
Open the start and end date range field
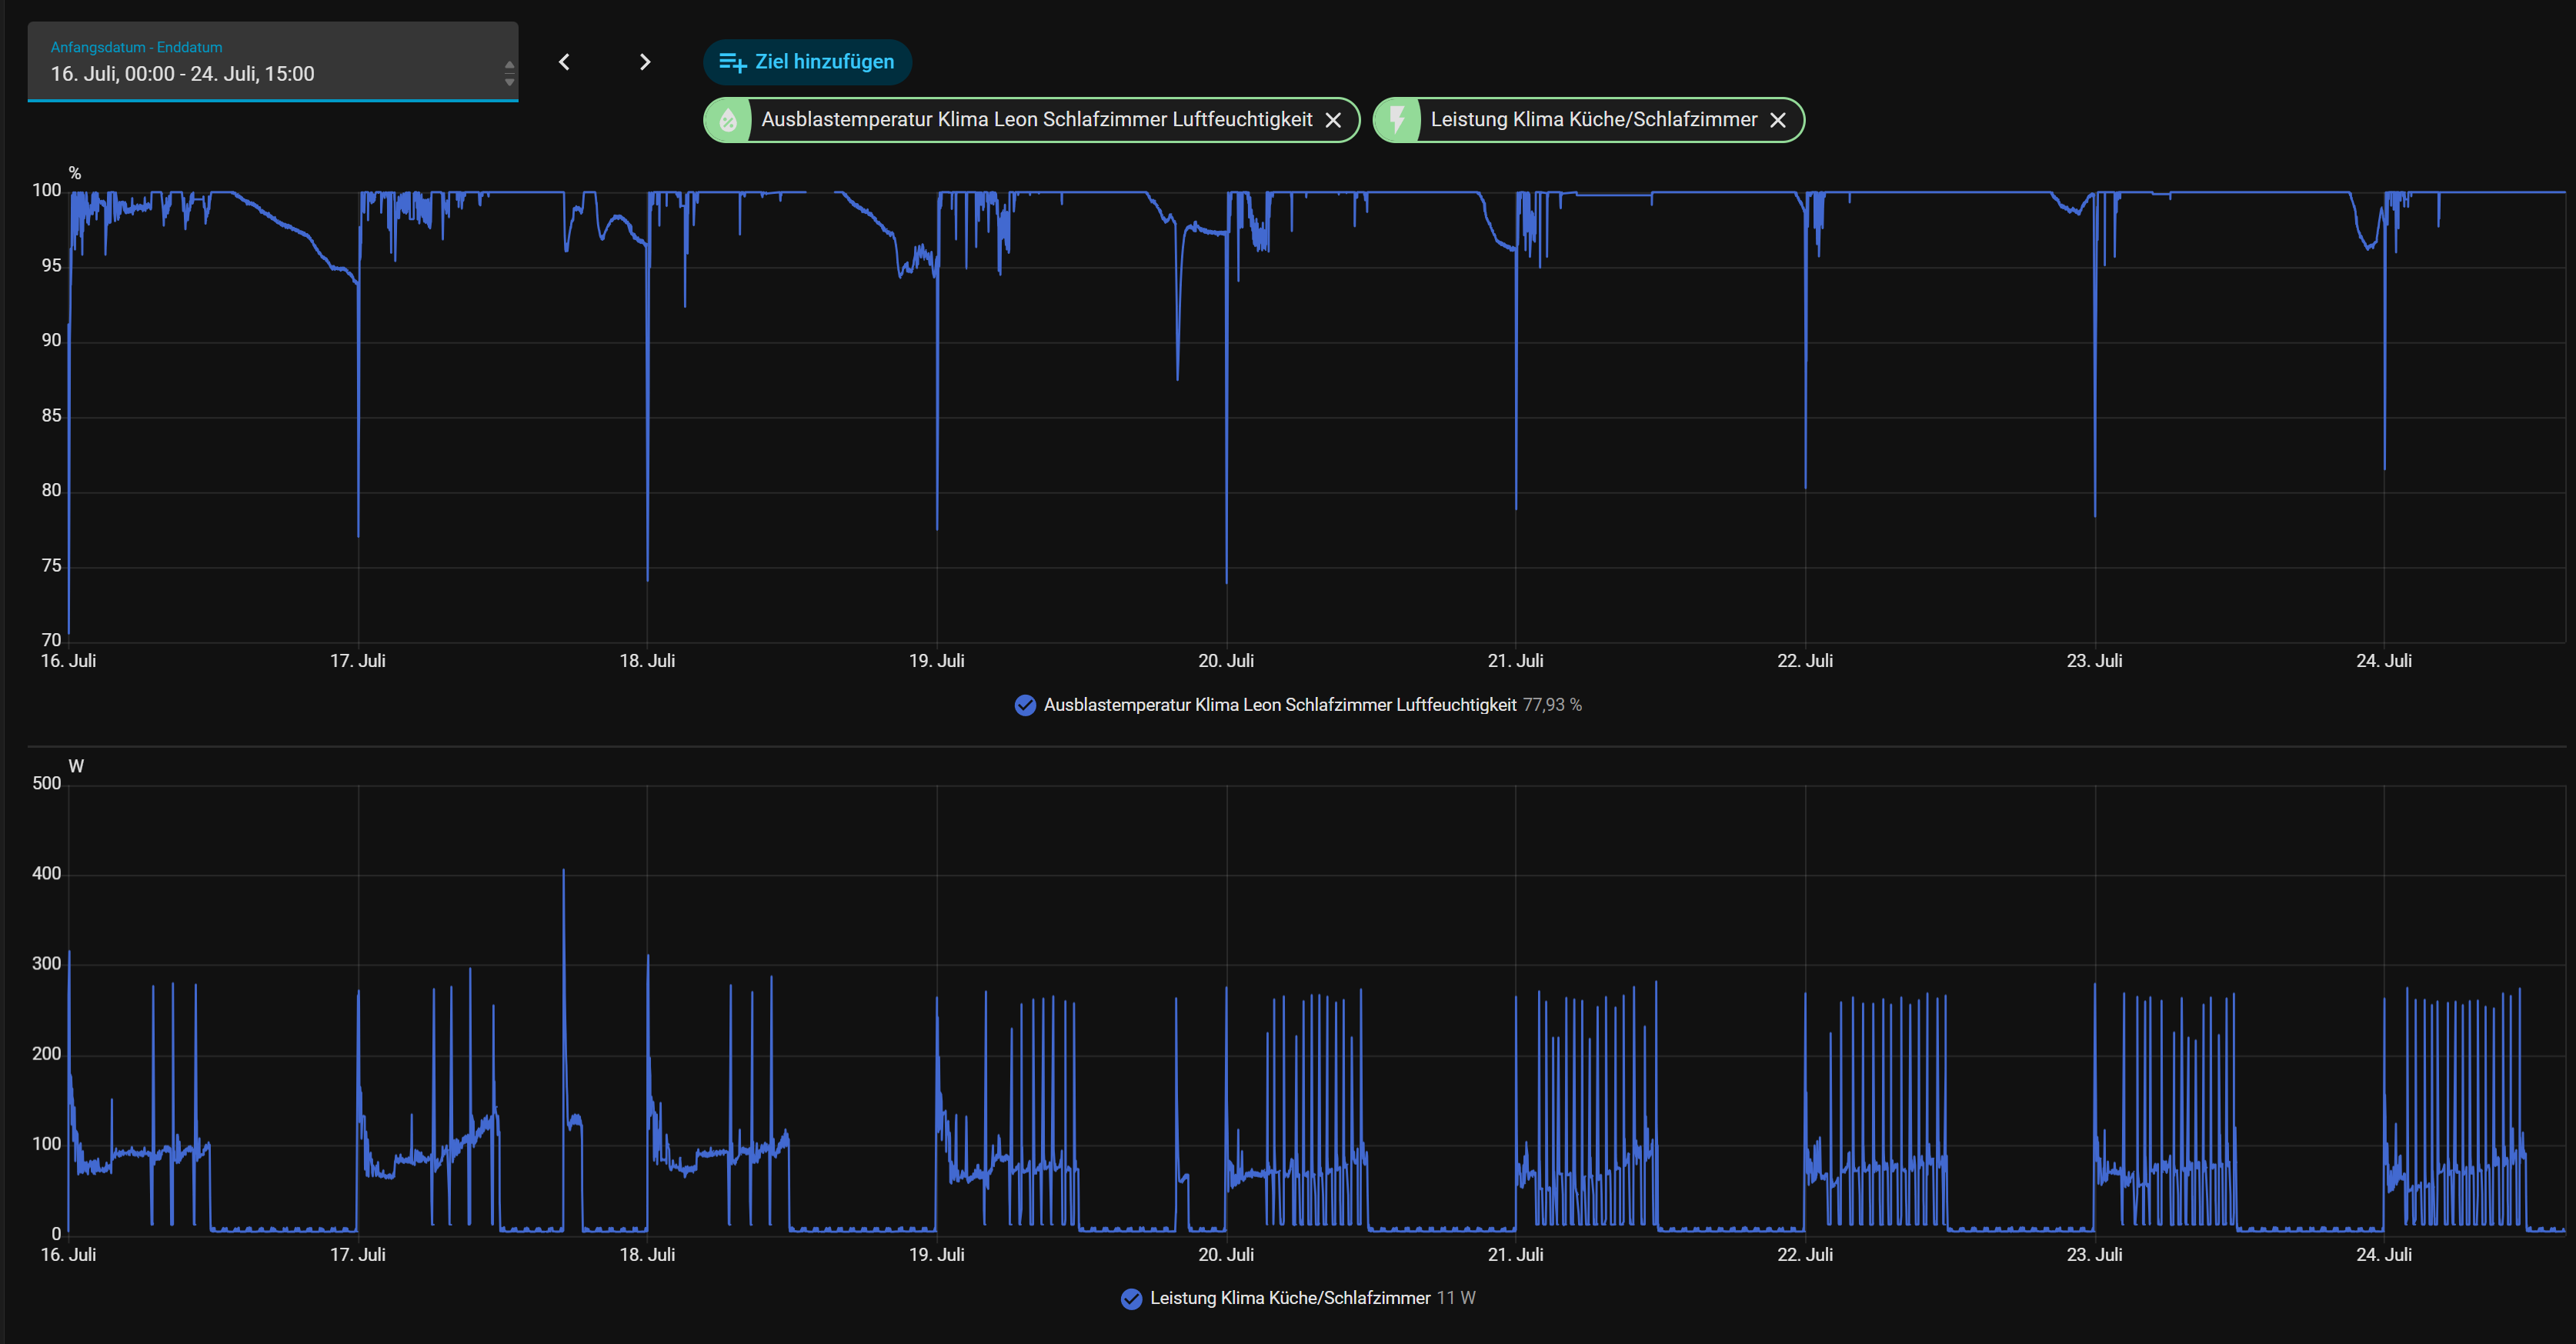272,62
